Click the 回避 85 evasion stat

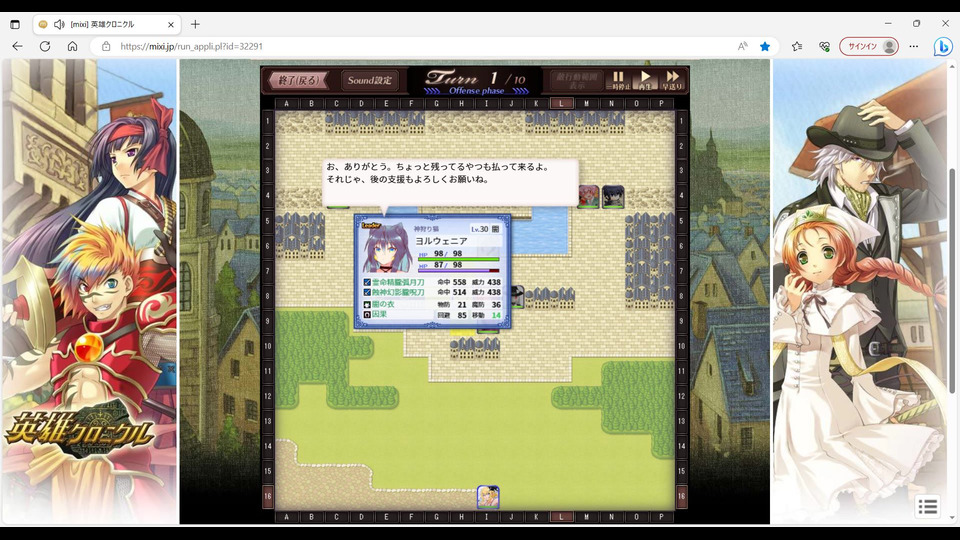(452, 315)
